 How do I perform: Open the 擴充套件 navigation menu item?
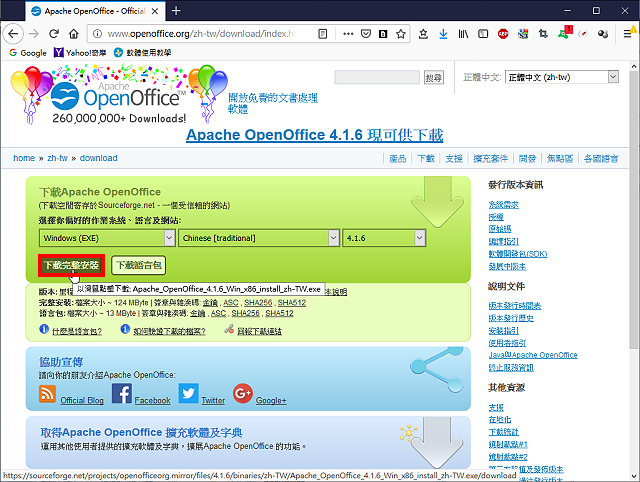491,158
